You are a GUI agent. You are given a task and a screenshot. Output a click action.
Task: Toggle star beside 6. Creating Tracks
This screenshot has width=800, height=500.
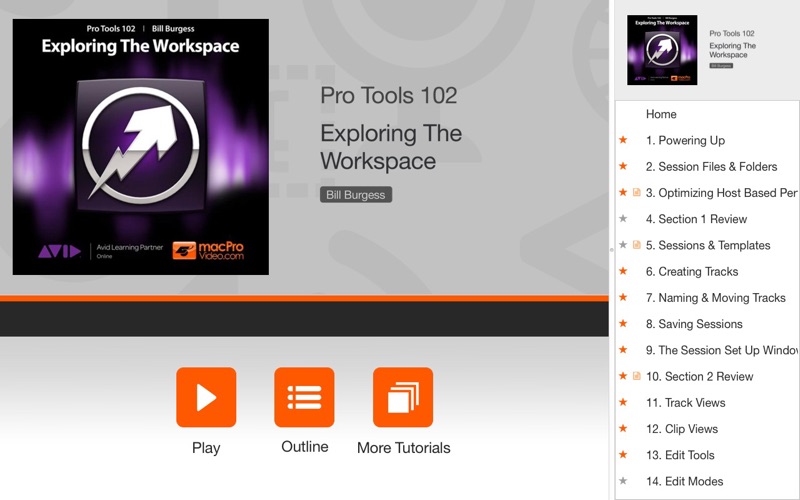point(623,271)
